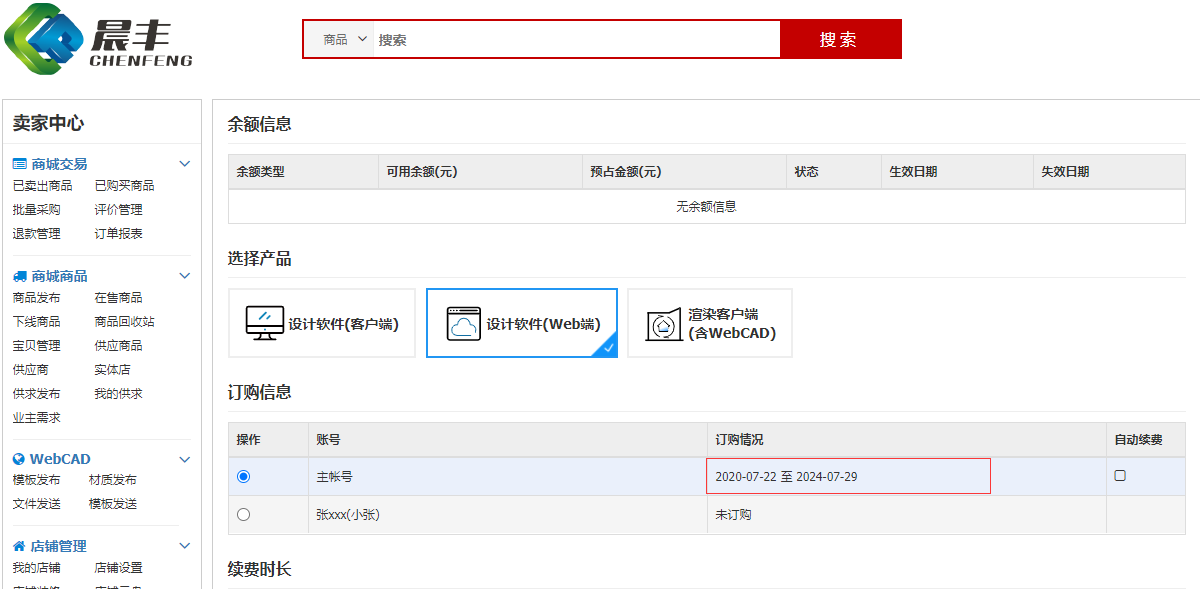Collapse the 商城交易 sidebar section
The width and height of the screenshot is (1200, 589).
click(184, 164)
